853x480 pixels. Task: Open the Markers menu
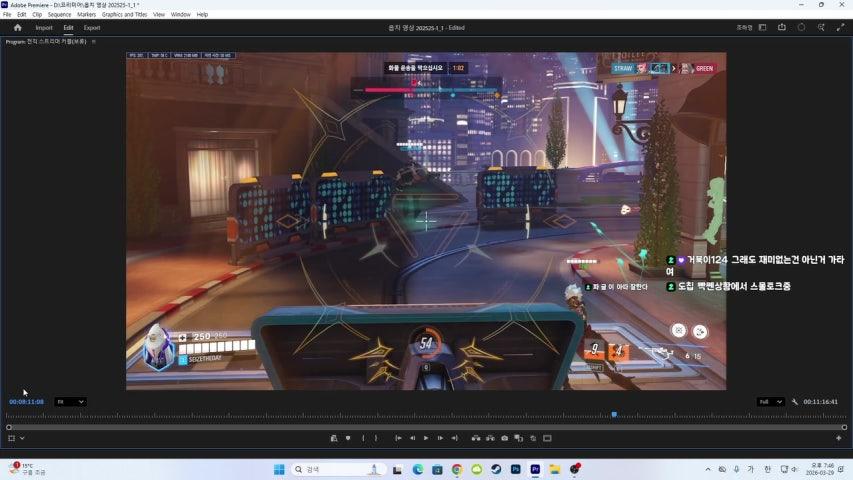86,15
